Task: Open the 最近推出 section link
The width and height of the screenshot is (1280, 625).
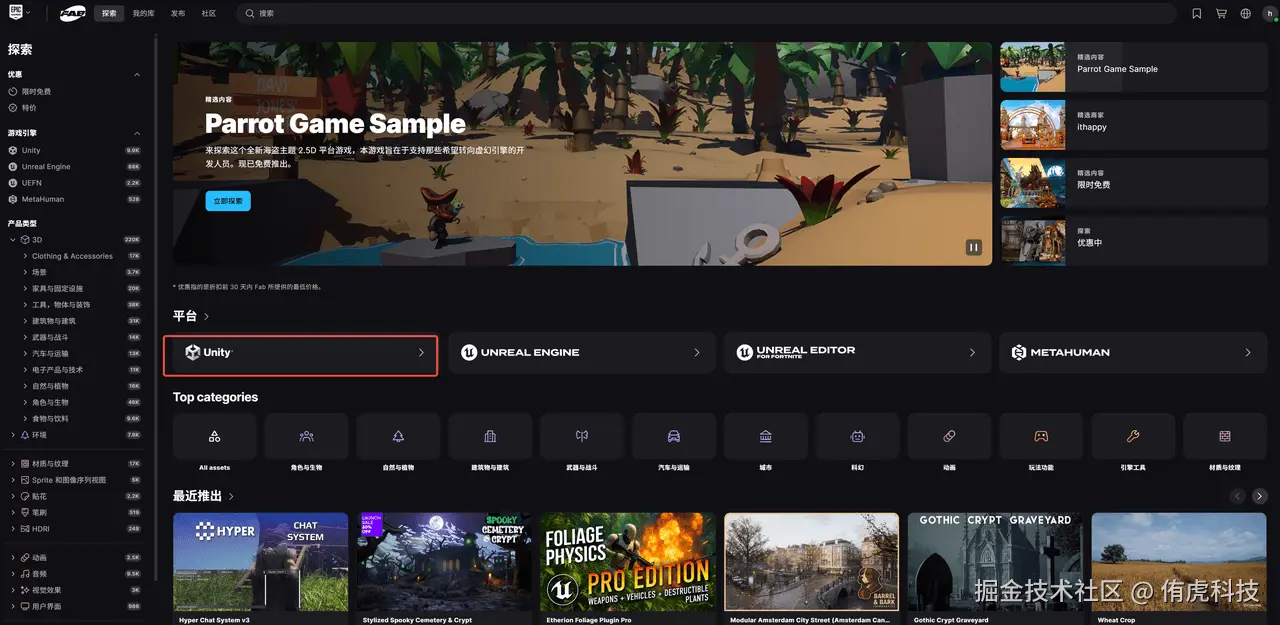Action: click(x=204, y=496)
